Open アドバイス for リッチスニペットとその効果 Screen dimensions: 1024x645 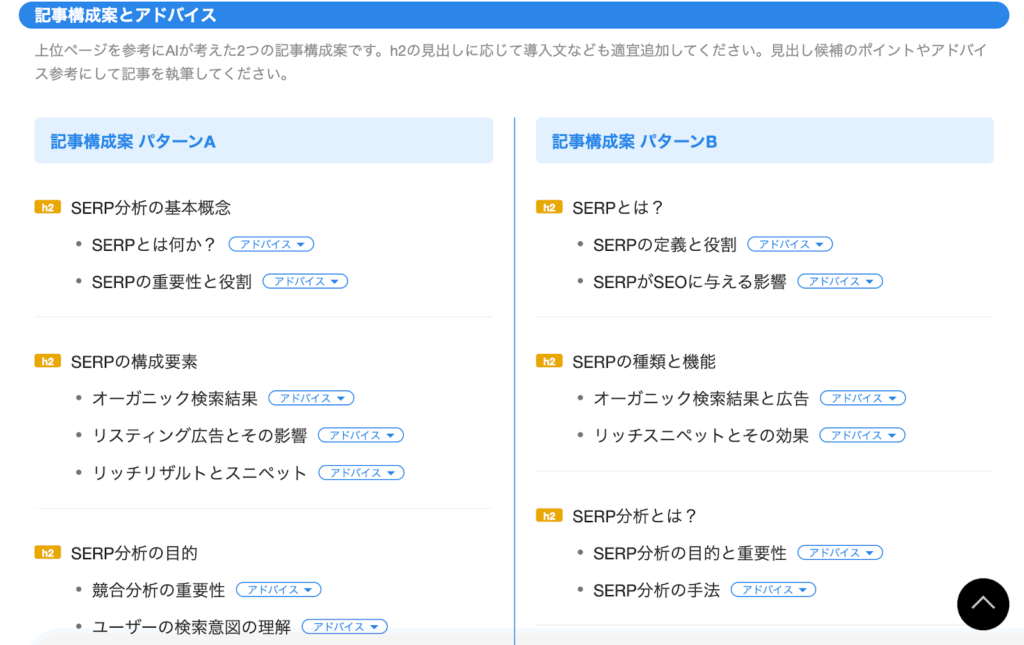pos(862,435)
